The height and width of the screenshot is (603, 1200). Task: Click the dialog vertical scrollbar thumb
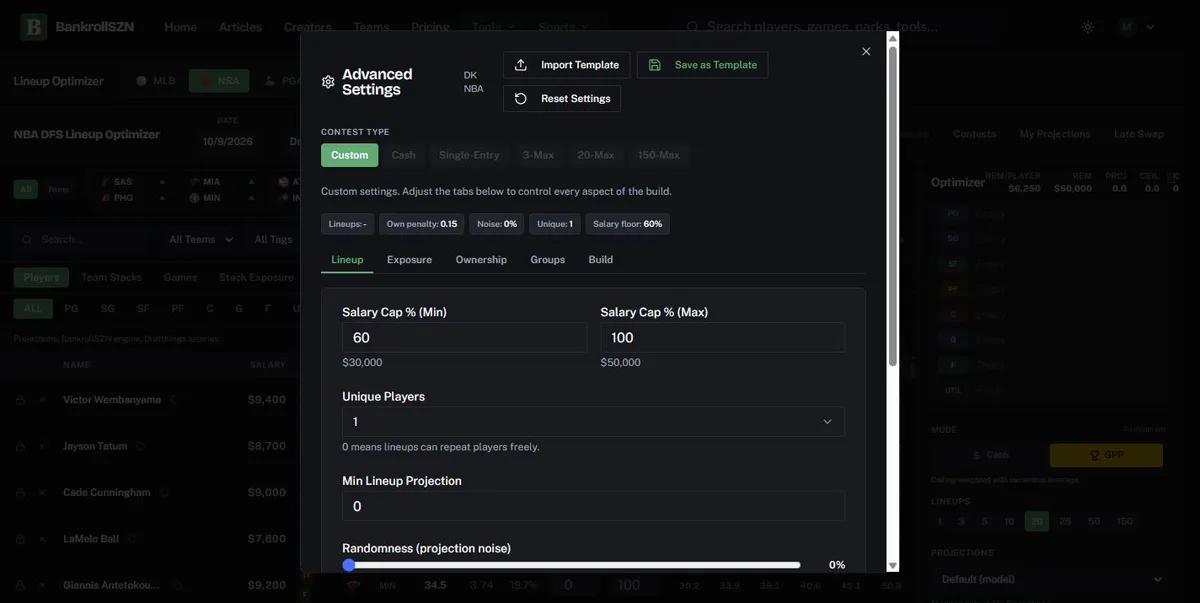pyautogui.click(x=893, y=207)
